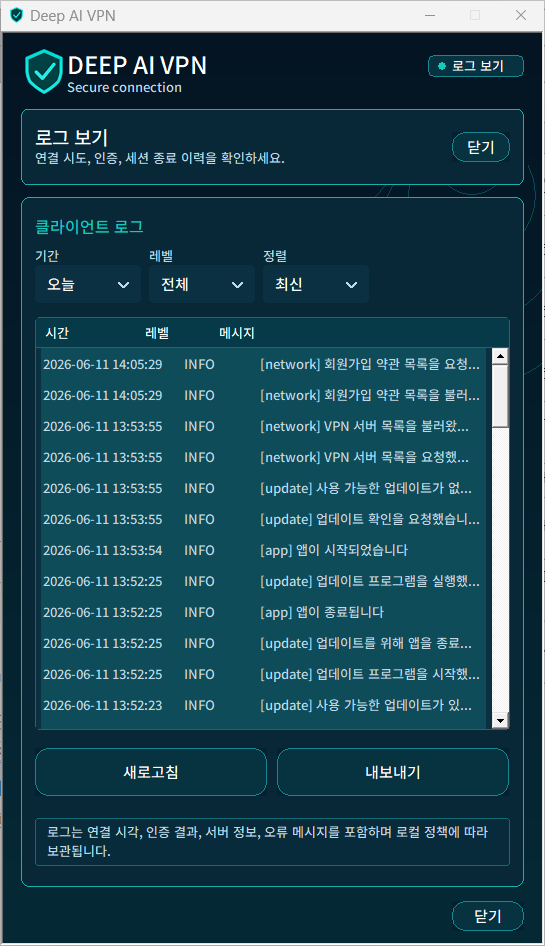Screen dimensions: 545x946
Task: Click the 시간 column header
Action: click(x=57, y=333)
